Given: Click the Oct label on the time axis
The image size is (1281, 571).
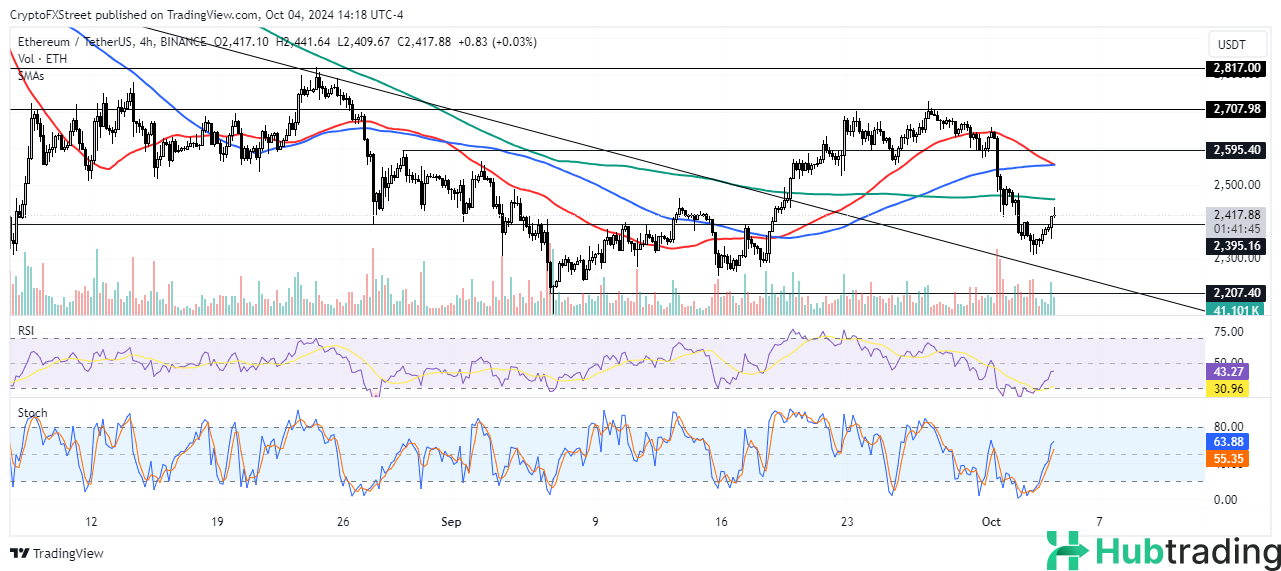Looking at the screenshot, I should click(x=991, y=521).
